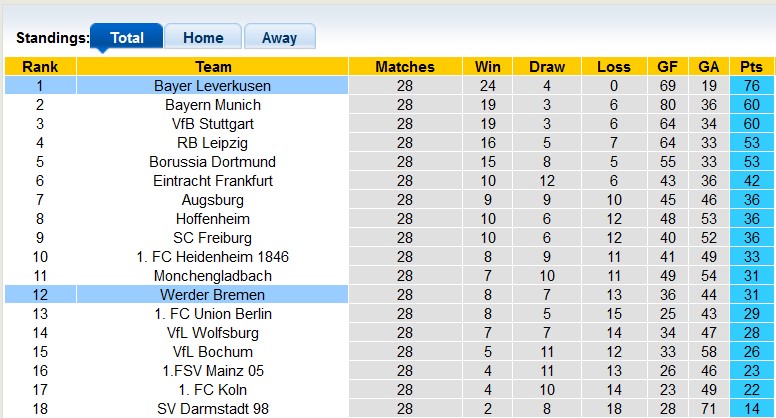Select the Away standings tab

279,38
